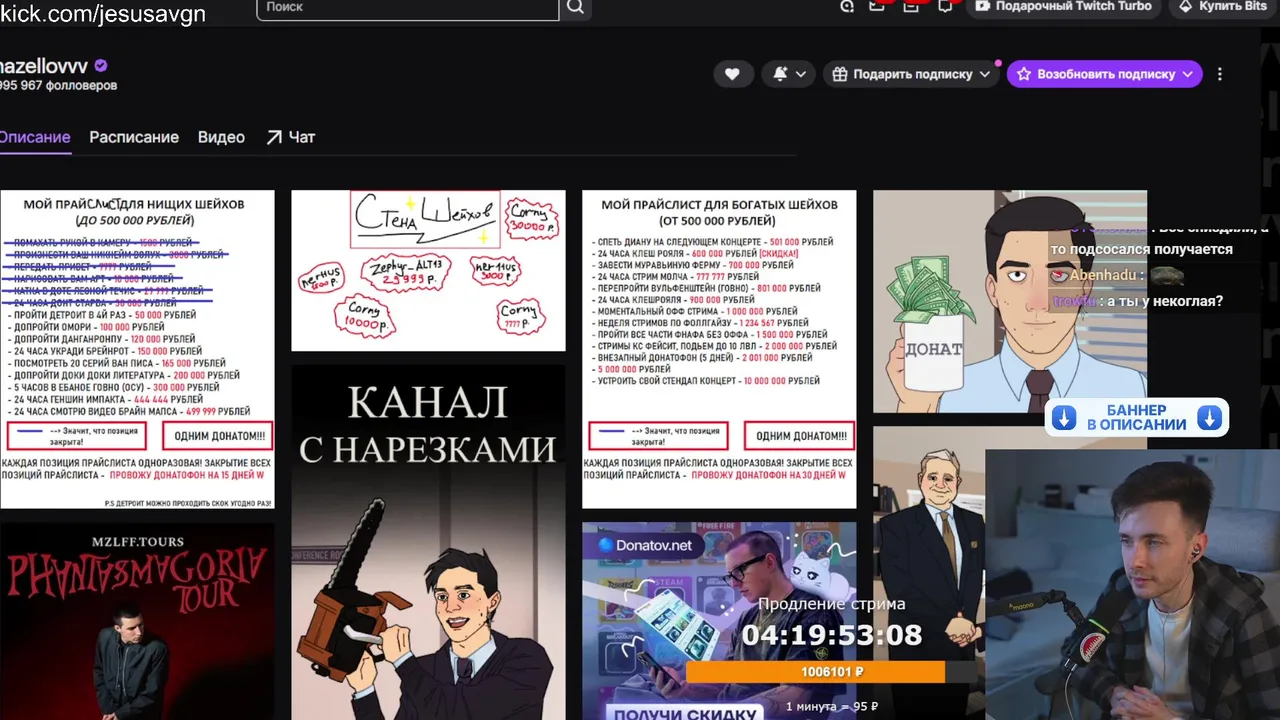
Task: Click the Продление стрима label
Action: pyautogui.click(x=832, y=604)
